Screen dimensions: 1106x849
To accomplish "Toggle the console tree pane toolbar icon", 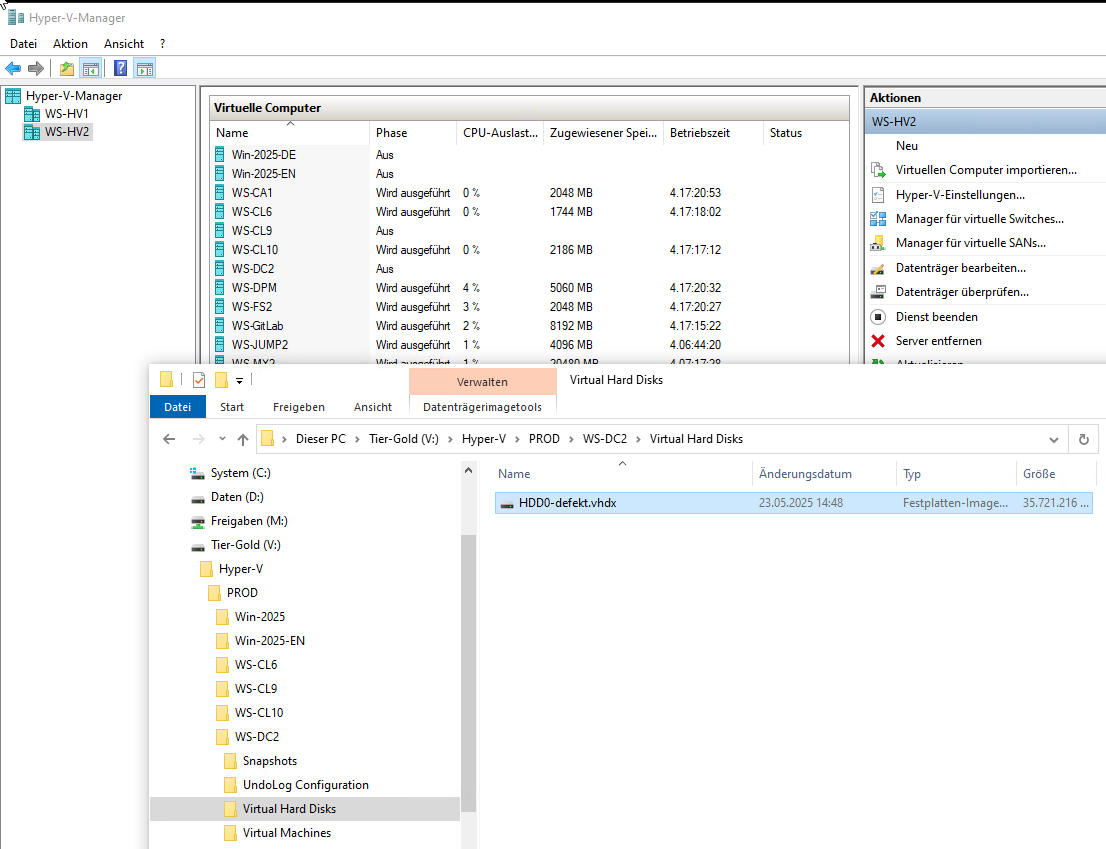I will tap(90, 68).
